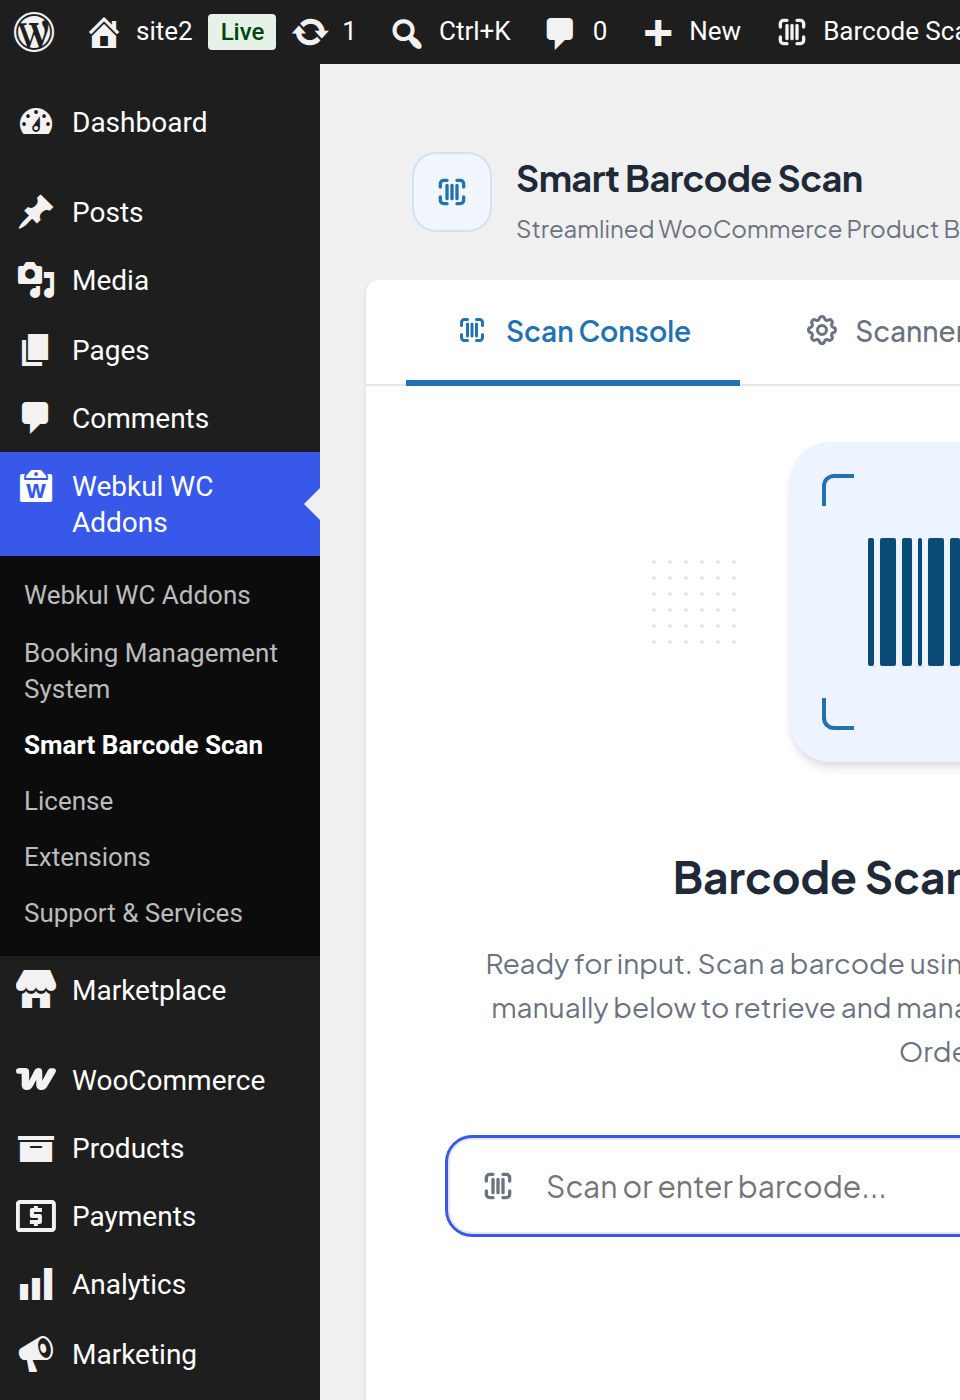
Task: Click the barcode icon inside input field
Action: (x=498, y=1186)
